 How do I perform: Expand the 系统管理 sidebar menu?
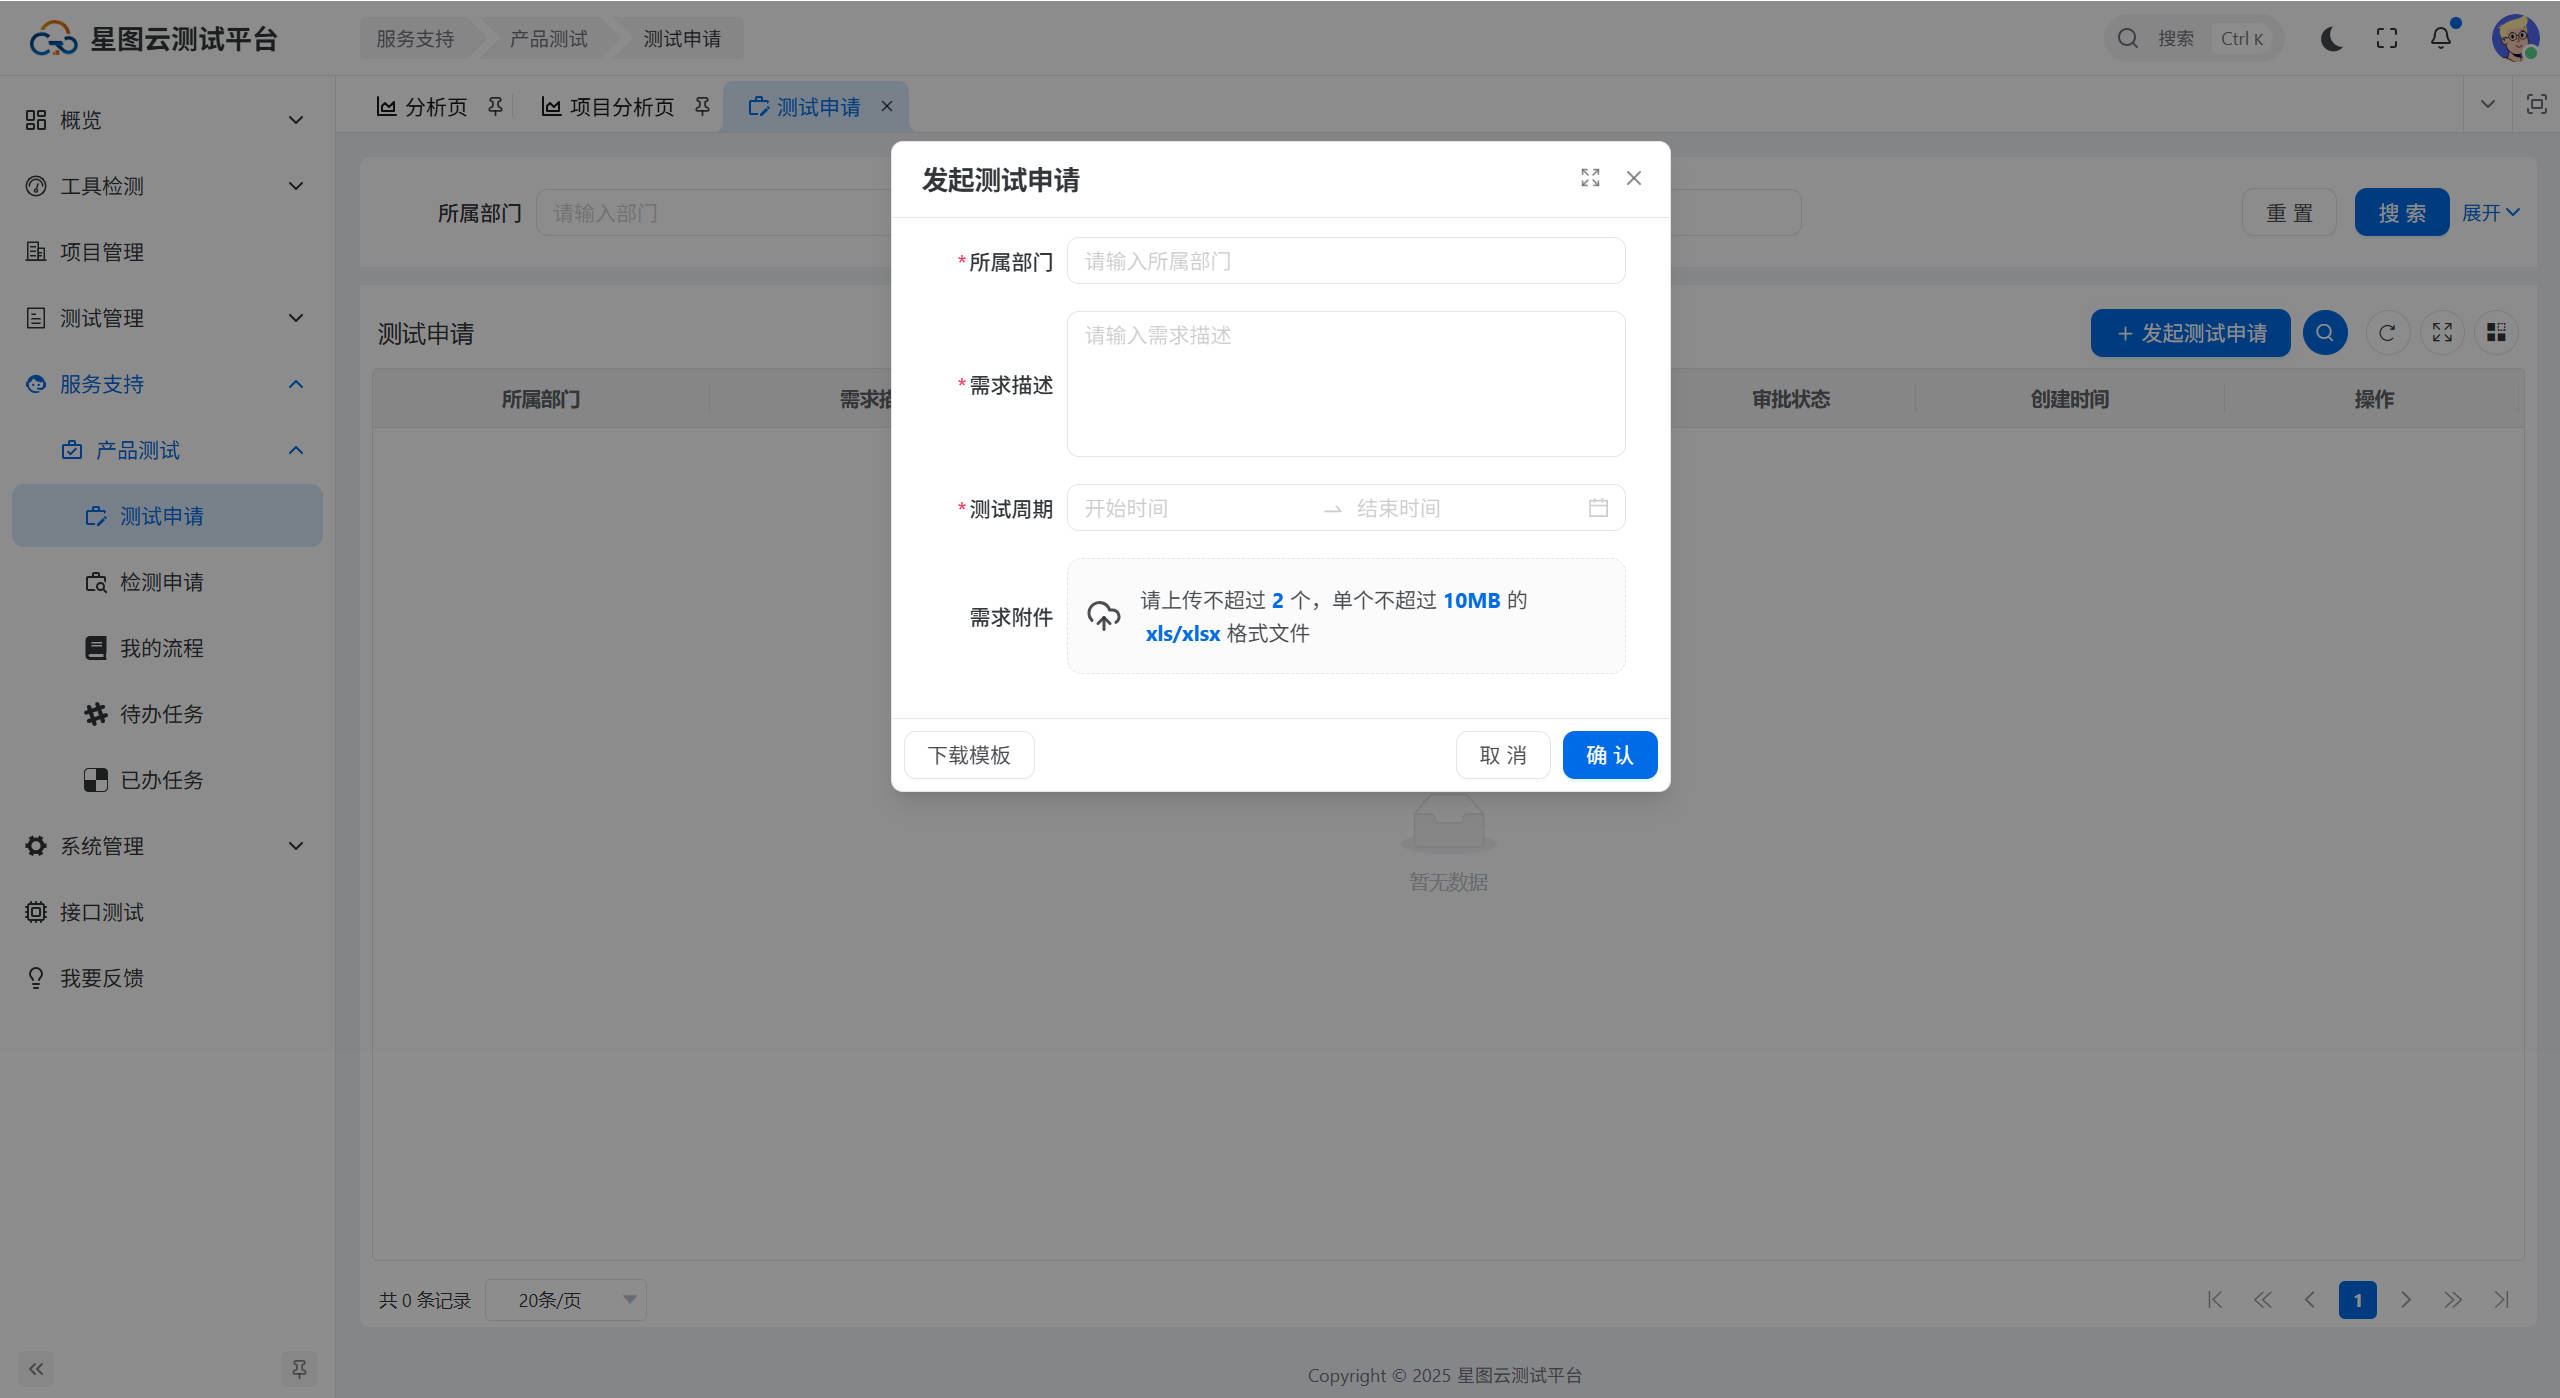(x=165, y=846)
